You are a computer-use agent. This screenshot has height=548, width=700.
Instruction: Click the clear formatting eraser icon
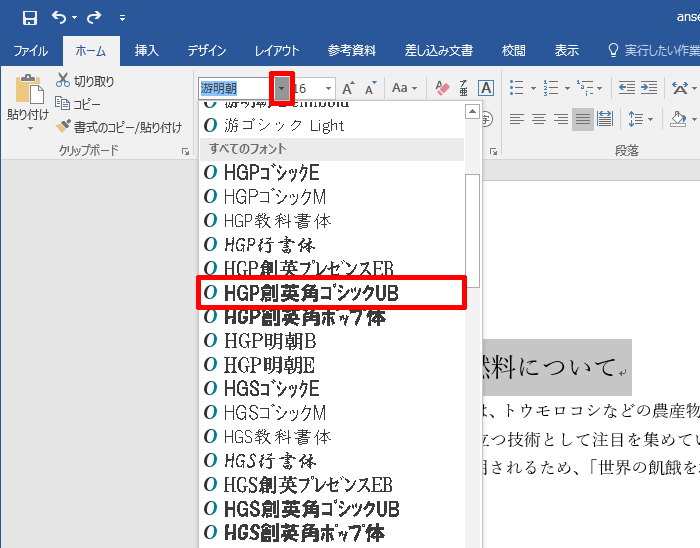(442, 88)
